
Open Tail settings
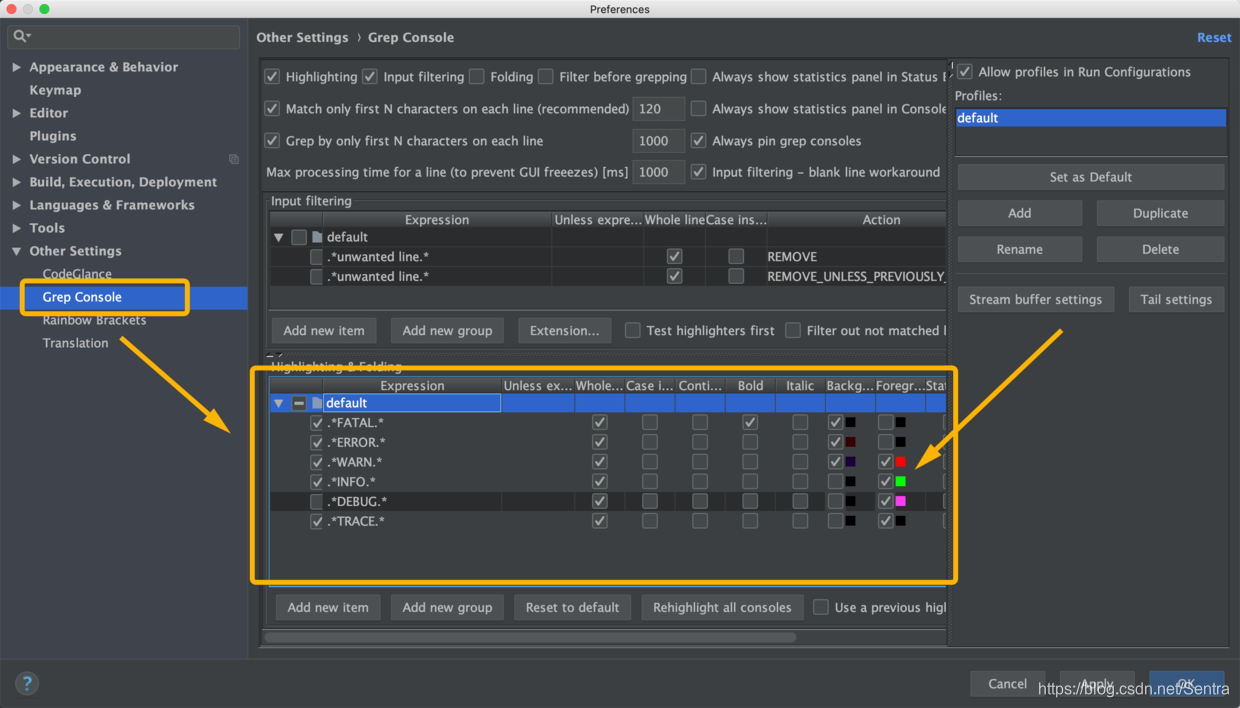point(1176,299)
